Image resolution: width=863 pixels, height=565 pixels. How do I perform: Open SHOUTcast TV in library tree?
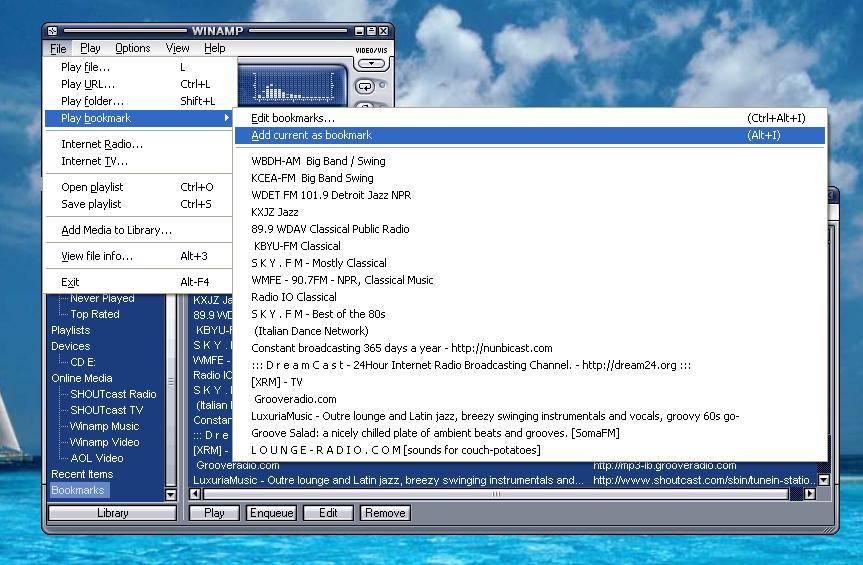coord(107,410)
